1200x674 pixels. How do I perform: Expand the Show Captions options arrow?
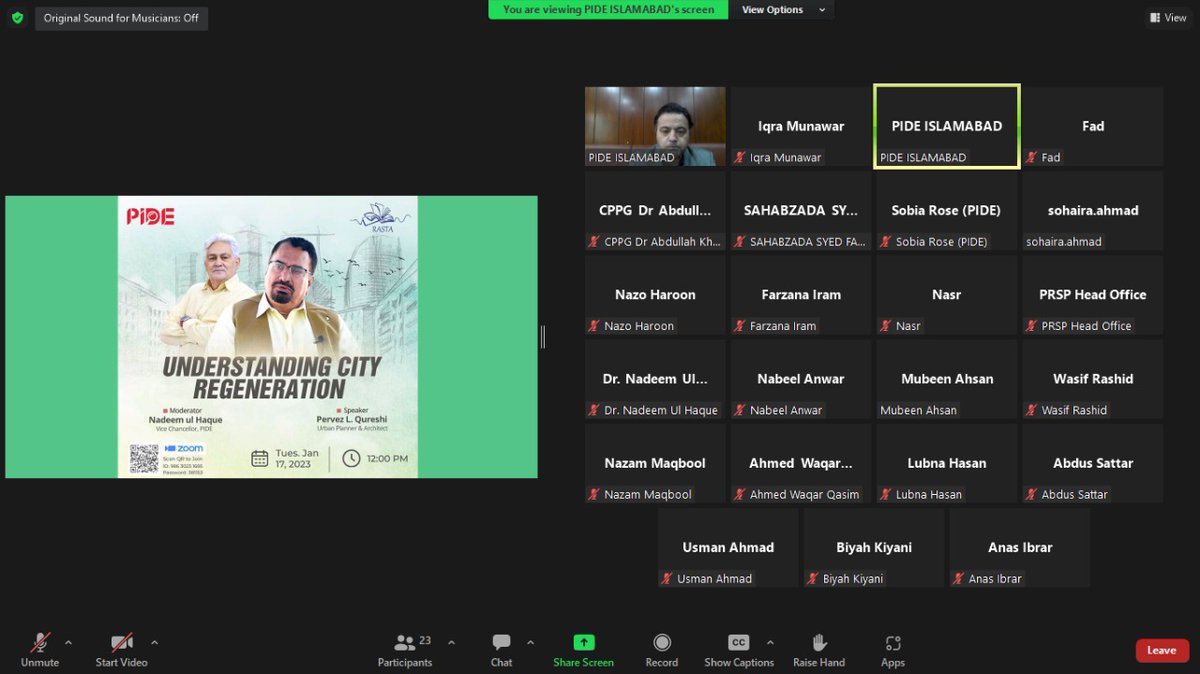tap(770, 642)
